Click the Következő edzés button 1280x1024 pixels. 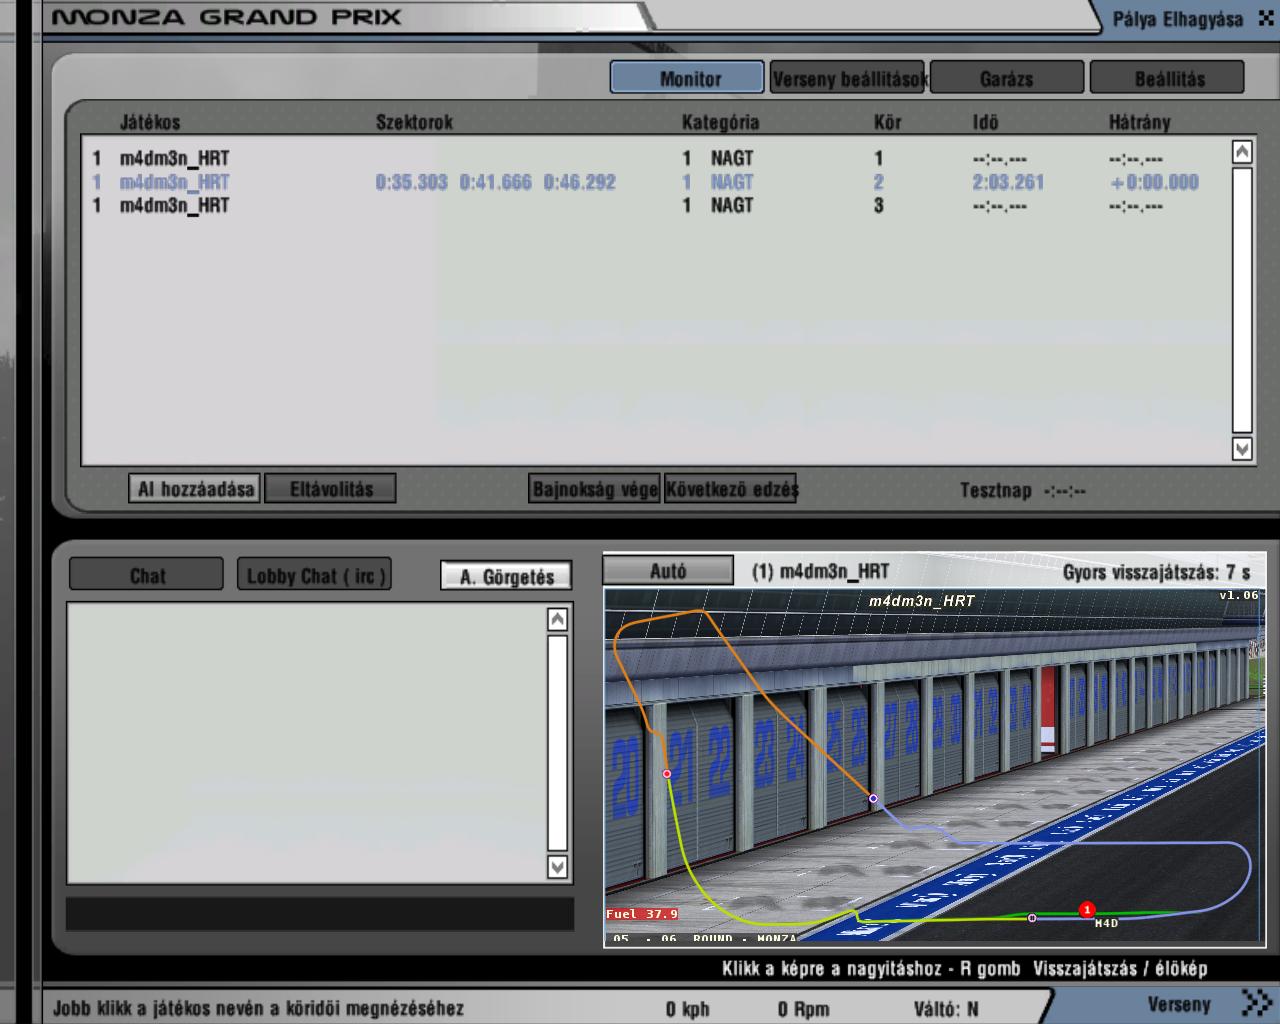coord(731,489)
